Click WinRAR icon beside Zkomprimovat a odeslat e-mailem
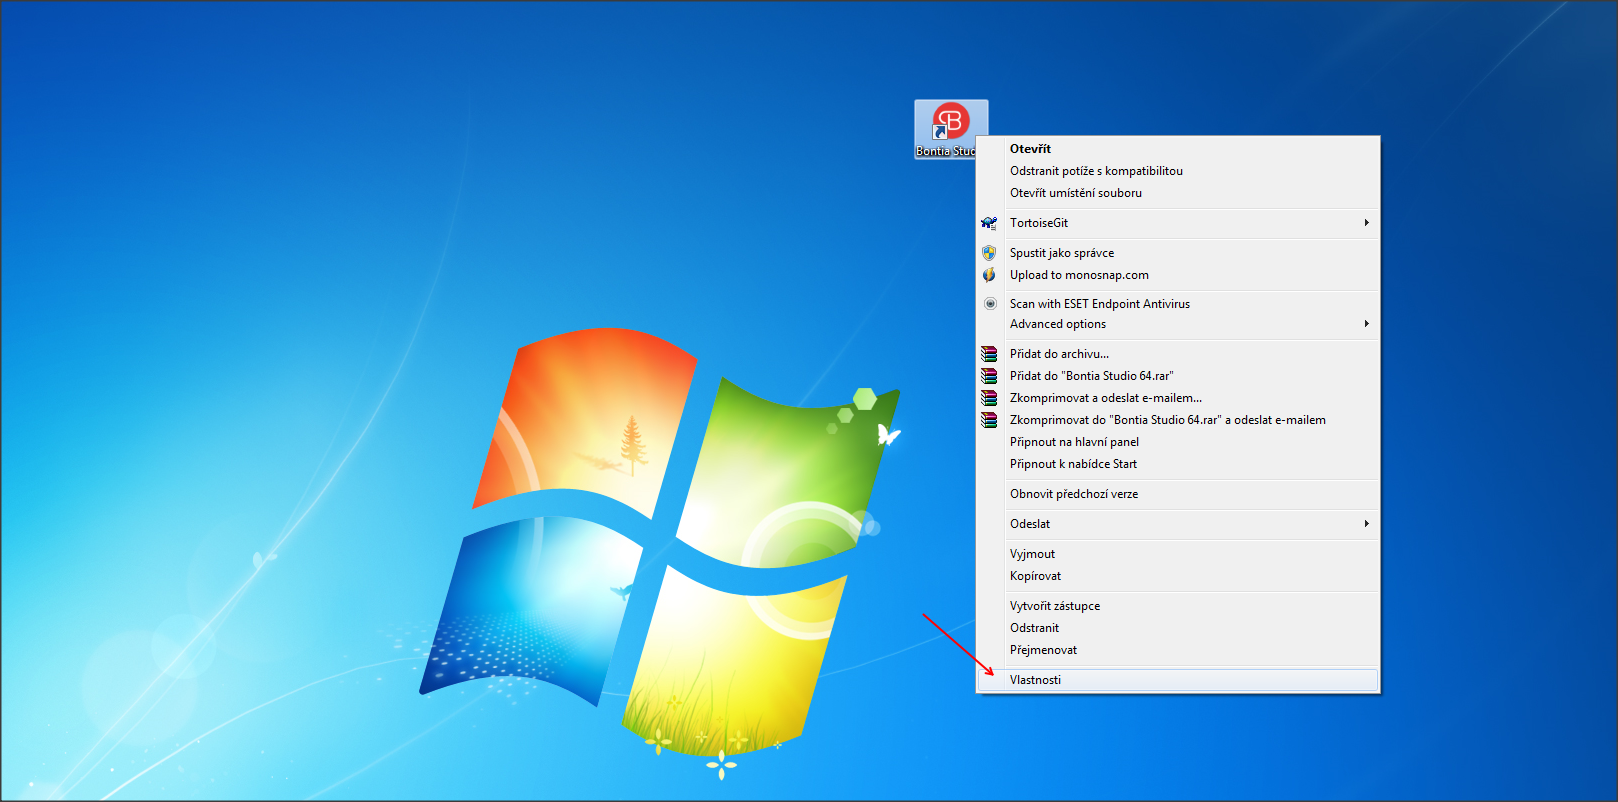The width and height of the screenshot is (1618, 802). point(989,398)
